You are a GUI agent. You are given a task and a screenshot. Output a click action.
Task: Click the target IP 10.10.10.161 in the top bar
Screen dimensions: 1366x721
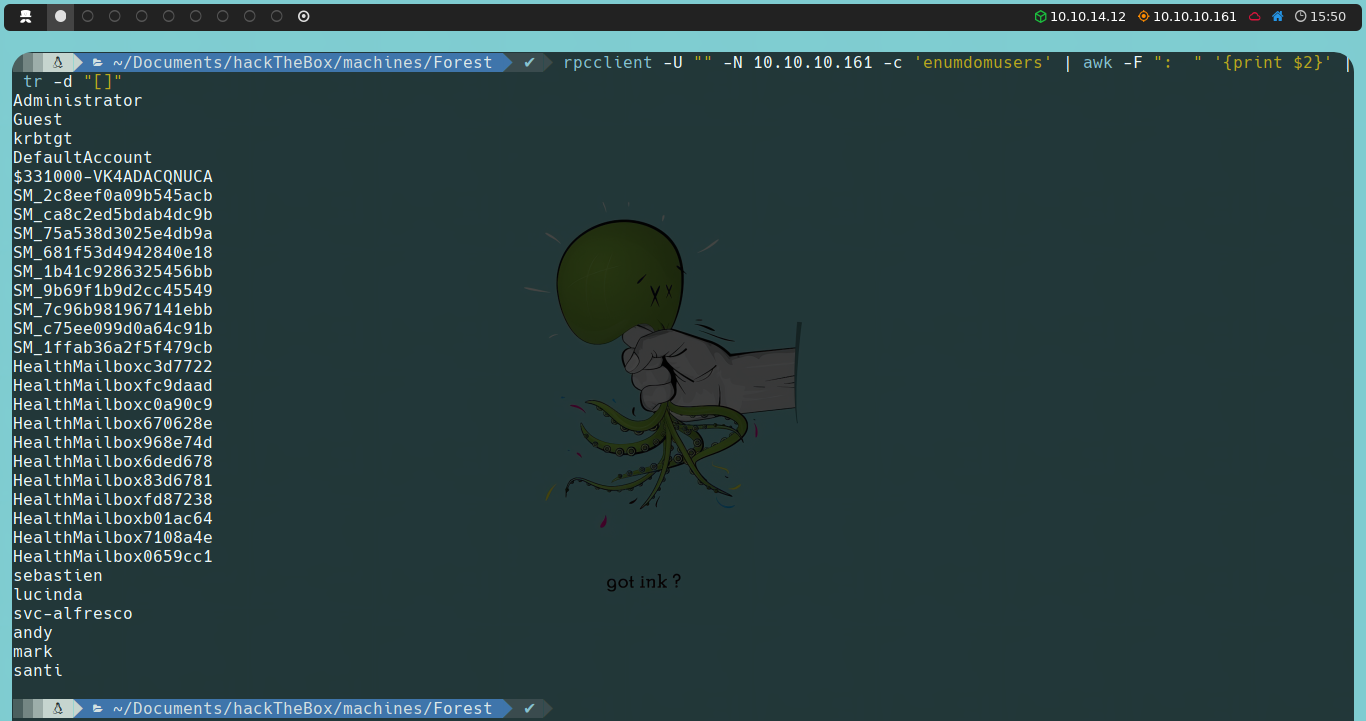pyautogui.click(x=1195, y=16)
